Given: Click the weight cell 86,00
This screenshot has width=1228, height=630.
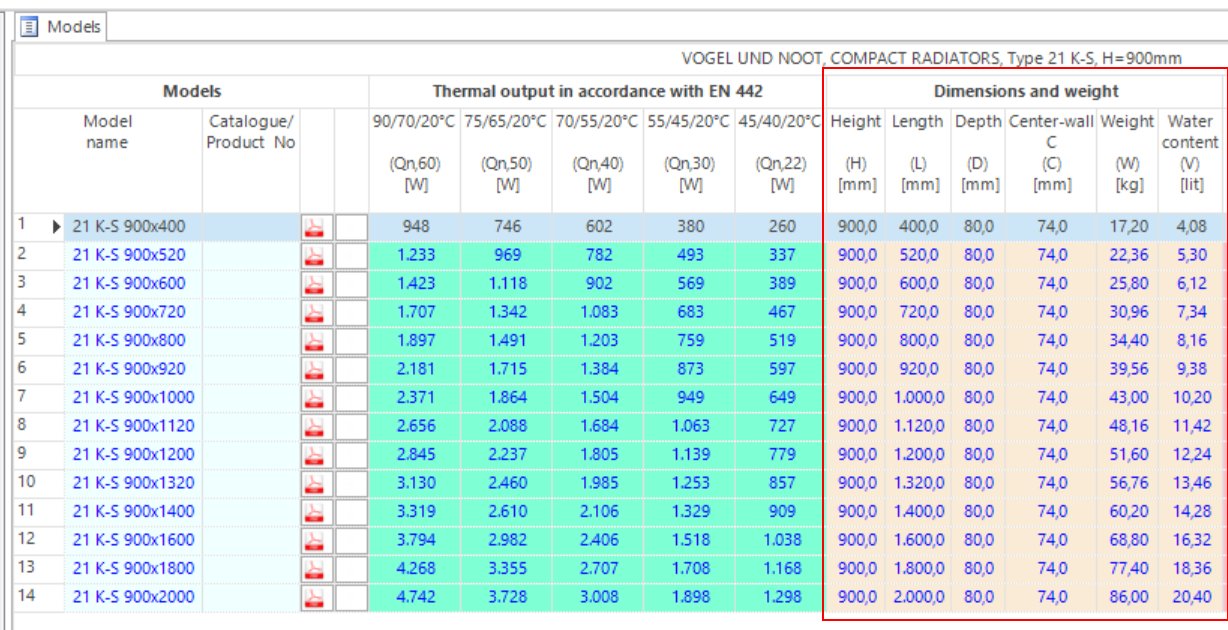Looking at the screenshot, I should tap(1127, 597).
